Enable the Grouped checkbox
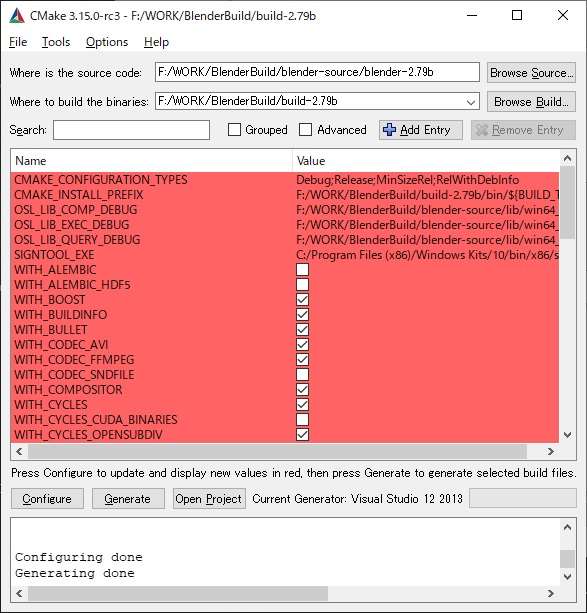 [x=234, y=130]
